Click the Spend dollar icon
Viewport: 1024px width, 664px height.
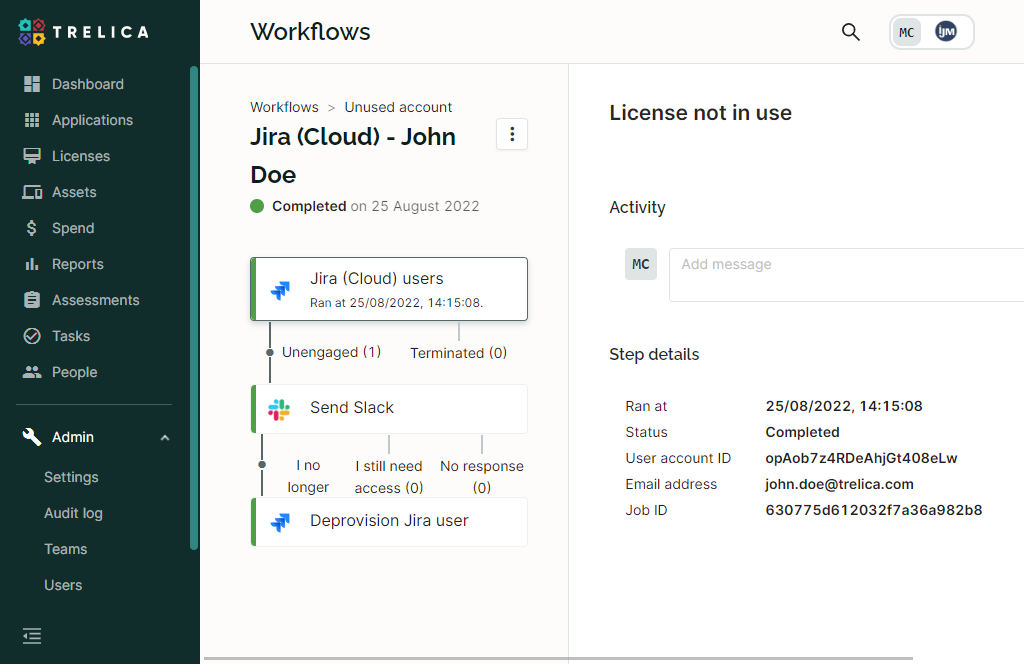point(31,228)
